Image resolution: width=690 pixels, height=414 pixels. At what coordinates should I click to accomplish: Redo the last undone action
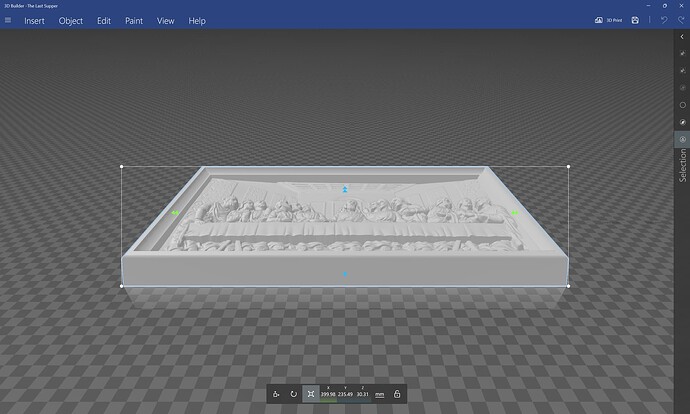(x=681, y=20)
